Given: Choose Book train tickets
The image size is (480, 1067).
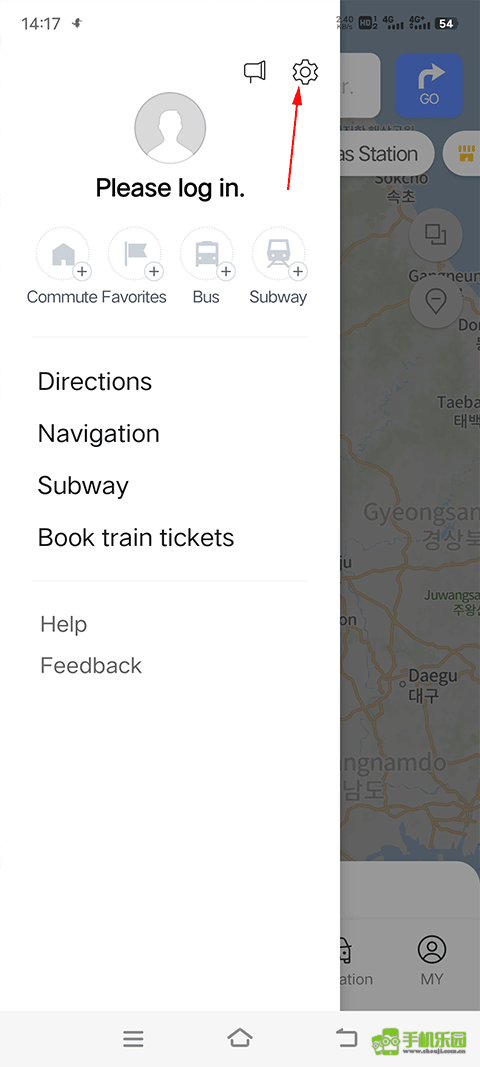Looking at the screenshot, I should [136, 538].
